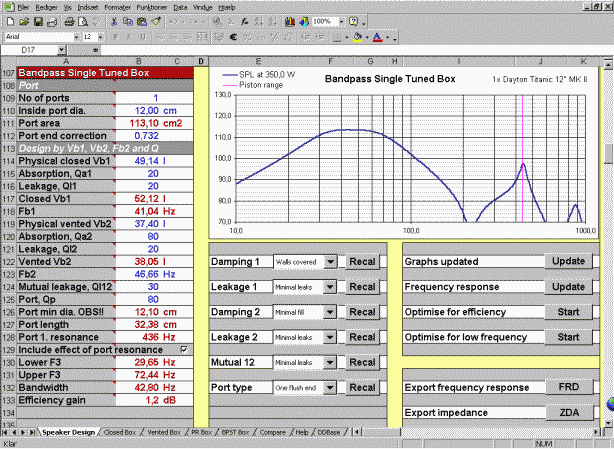Expand the 100% zoom dropdown
This screenshot has width=614, height=449.
pos(341,22)
